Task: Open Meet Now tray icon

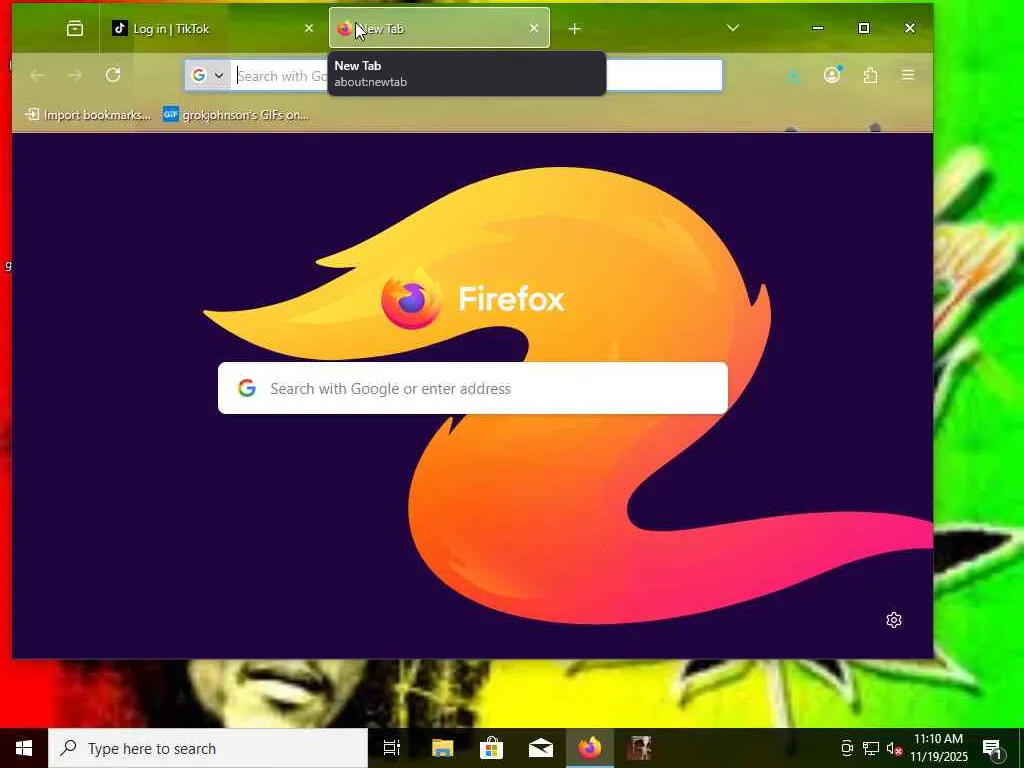Action: 846,748
